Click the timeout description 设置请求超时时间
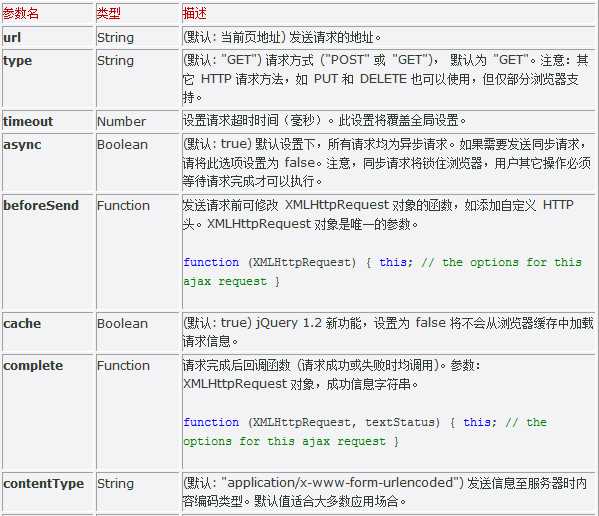 [325, 121]
